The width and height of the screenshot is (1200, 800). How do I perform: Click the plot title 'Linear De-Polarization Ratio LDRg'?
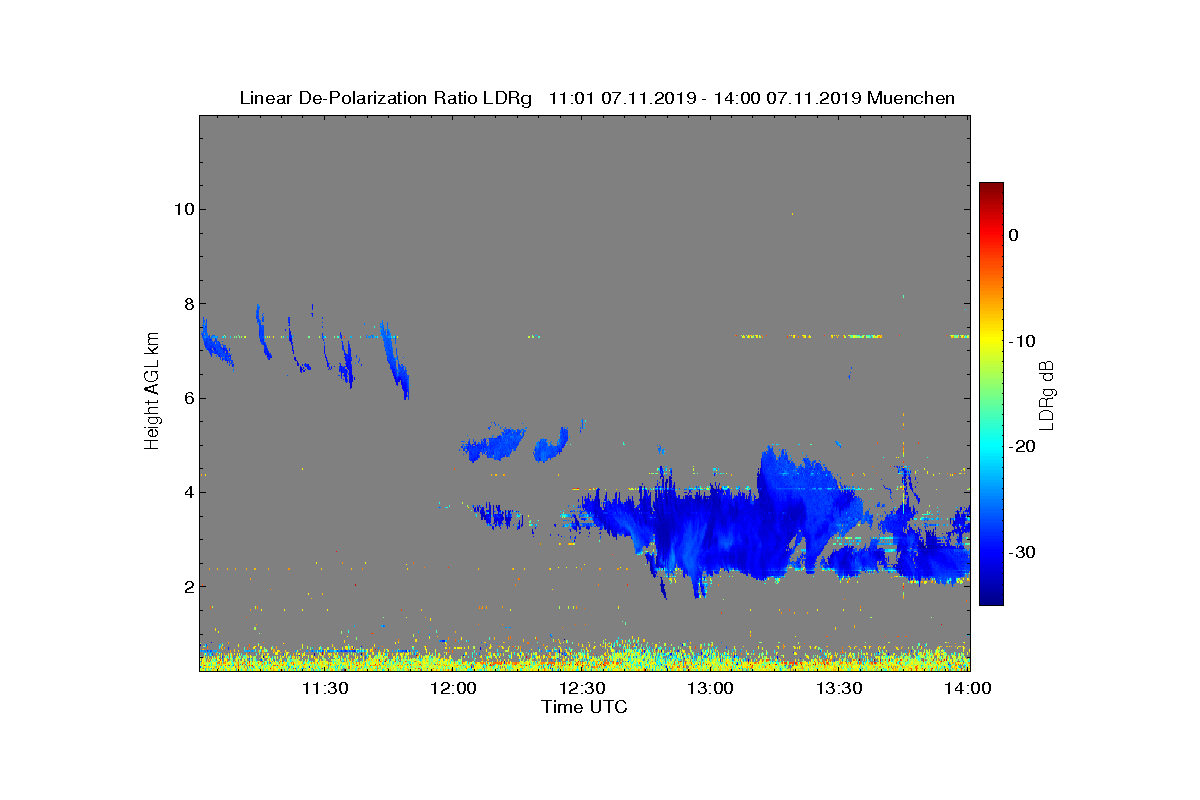[x=386, y=98]
